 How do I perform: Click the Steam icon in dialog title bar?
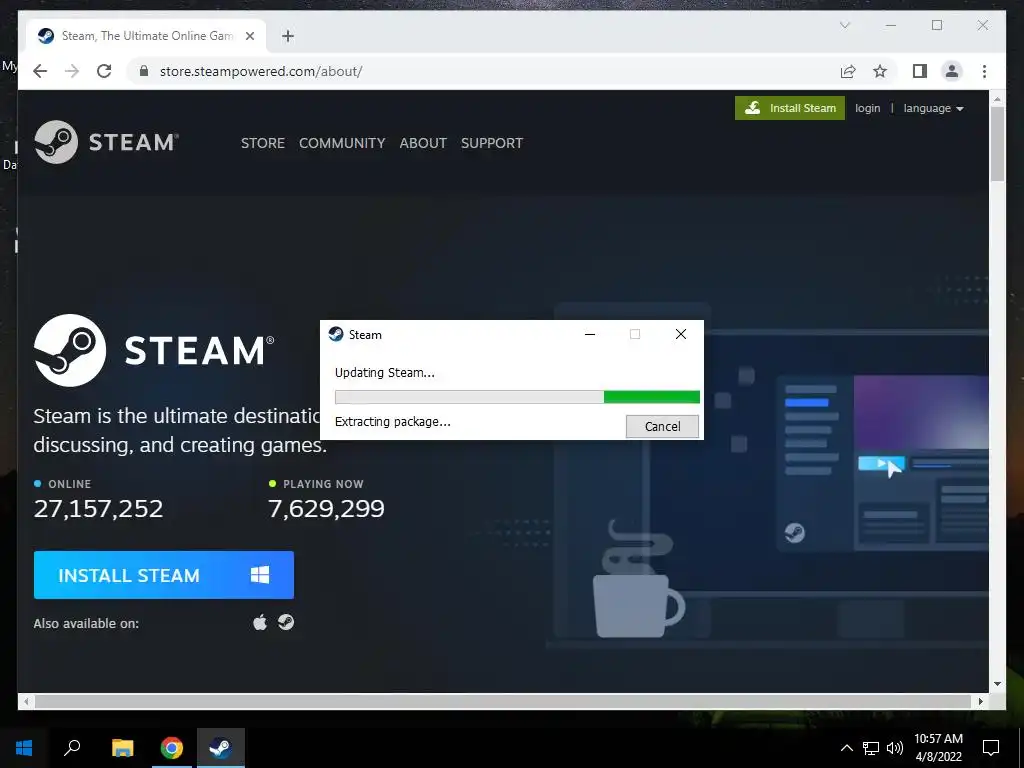[x=336, y=334]
